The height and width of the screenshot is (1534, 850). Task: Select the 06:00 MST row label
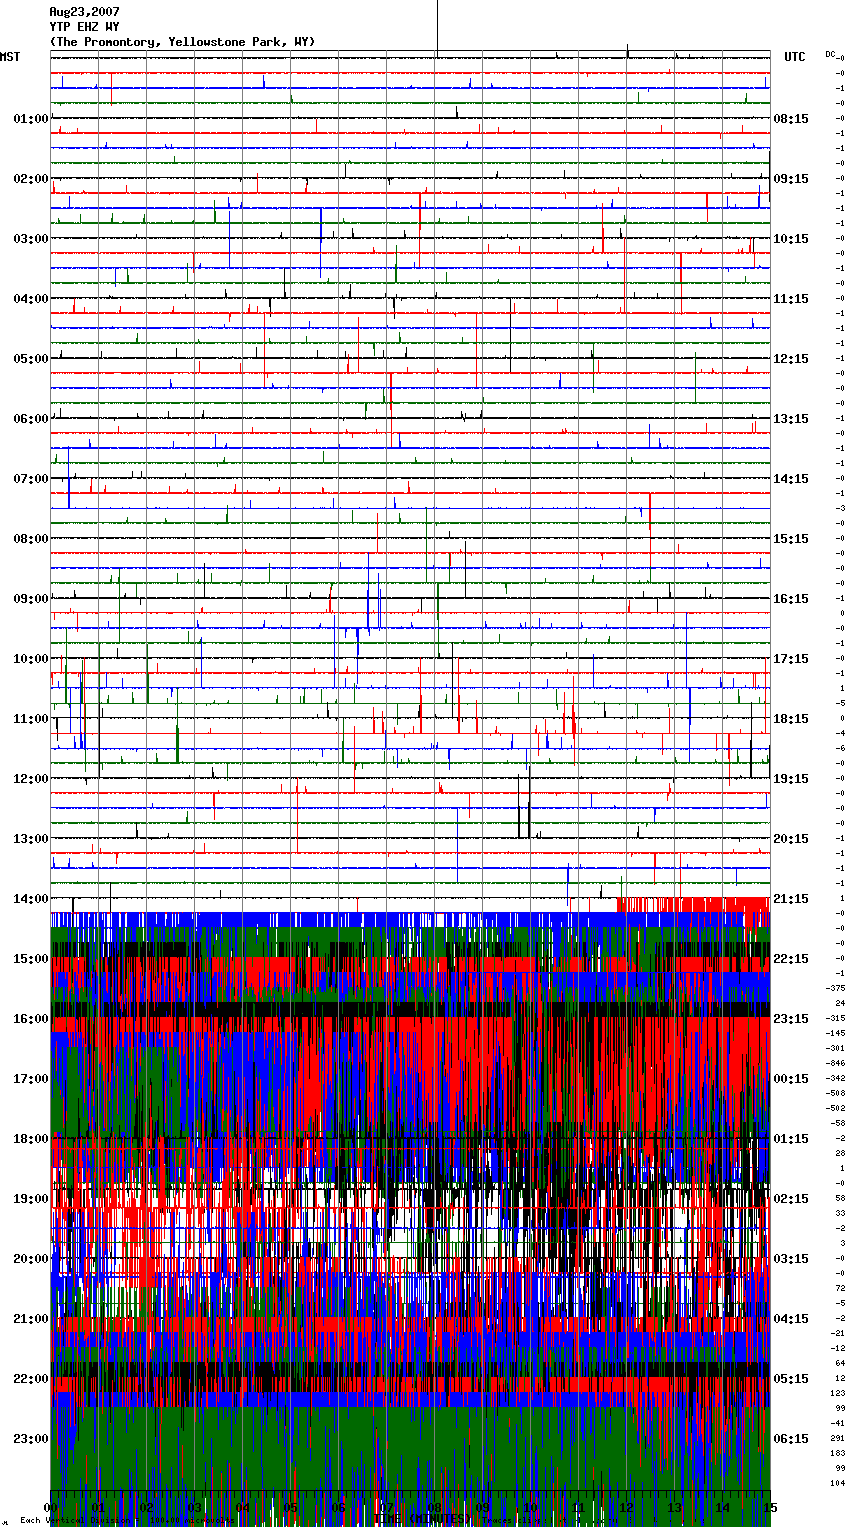(x=30, y=419)
